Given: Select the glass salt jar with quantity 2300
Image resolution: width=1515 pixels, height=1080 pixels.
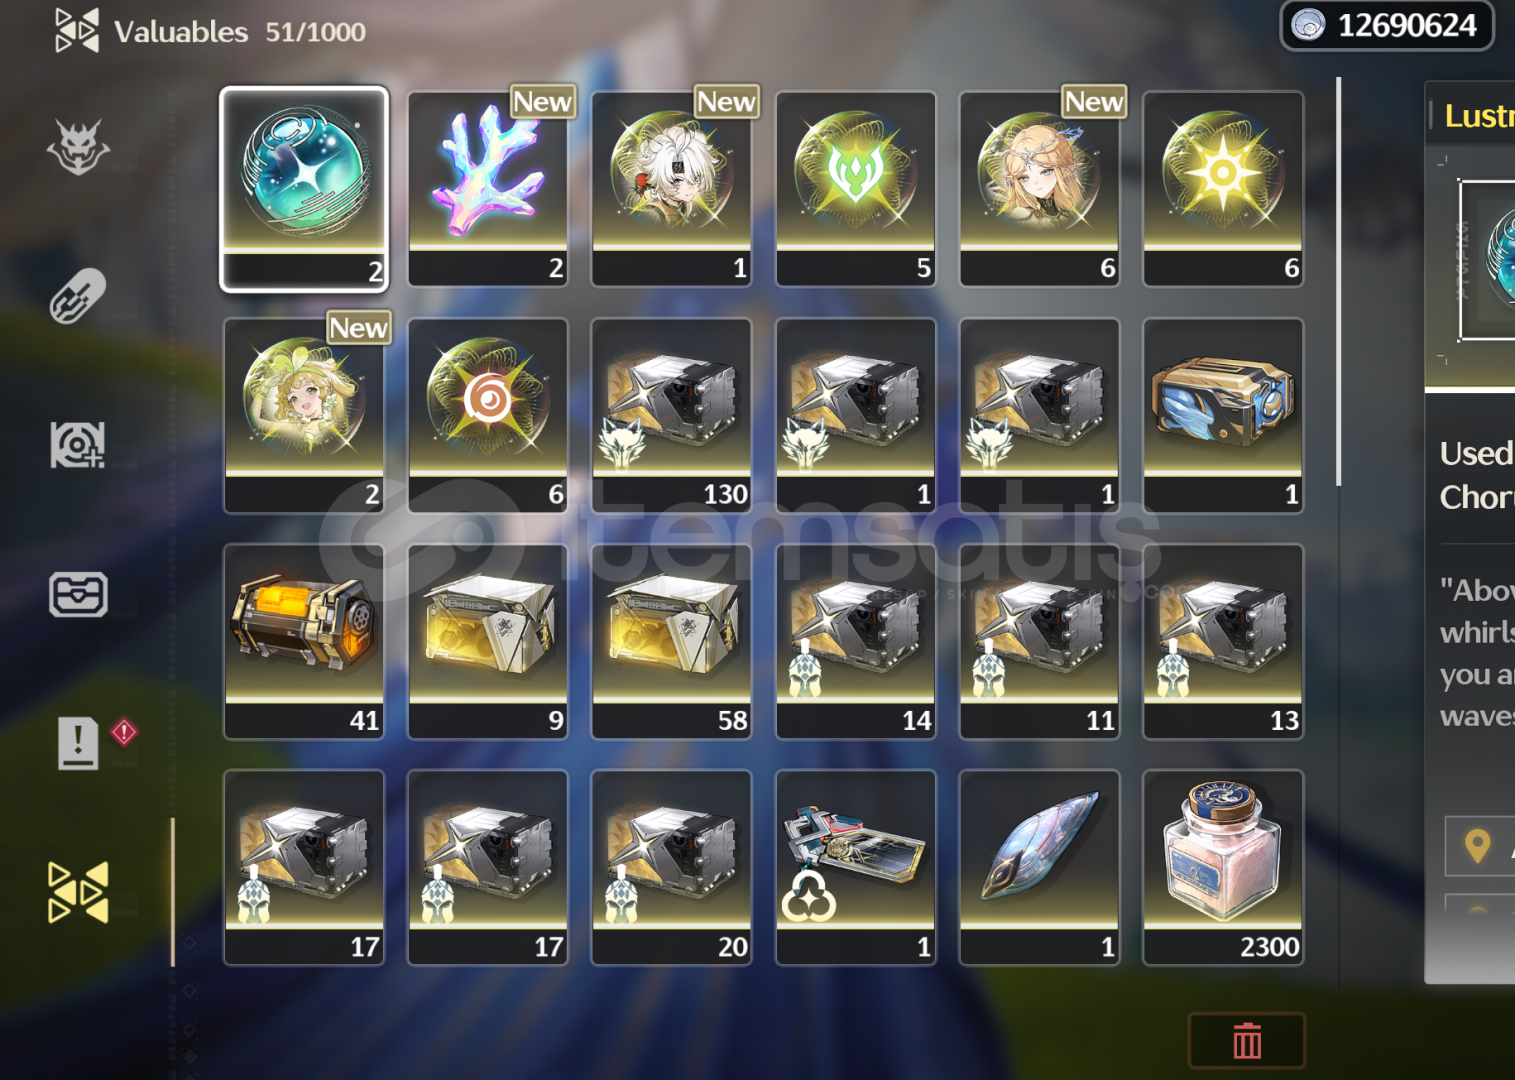Looking at the screenshot, I should coord(1223,867).
